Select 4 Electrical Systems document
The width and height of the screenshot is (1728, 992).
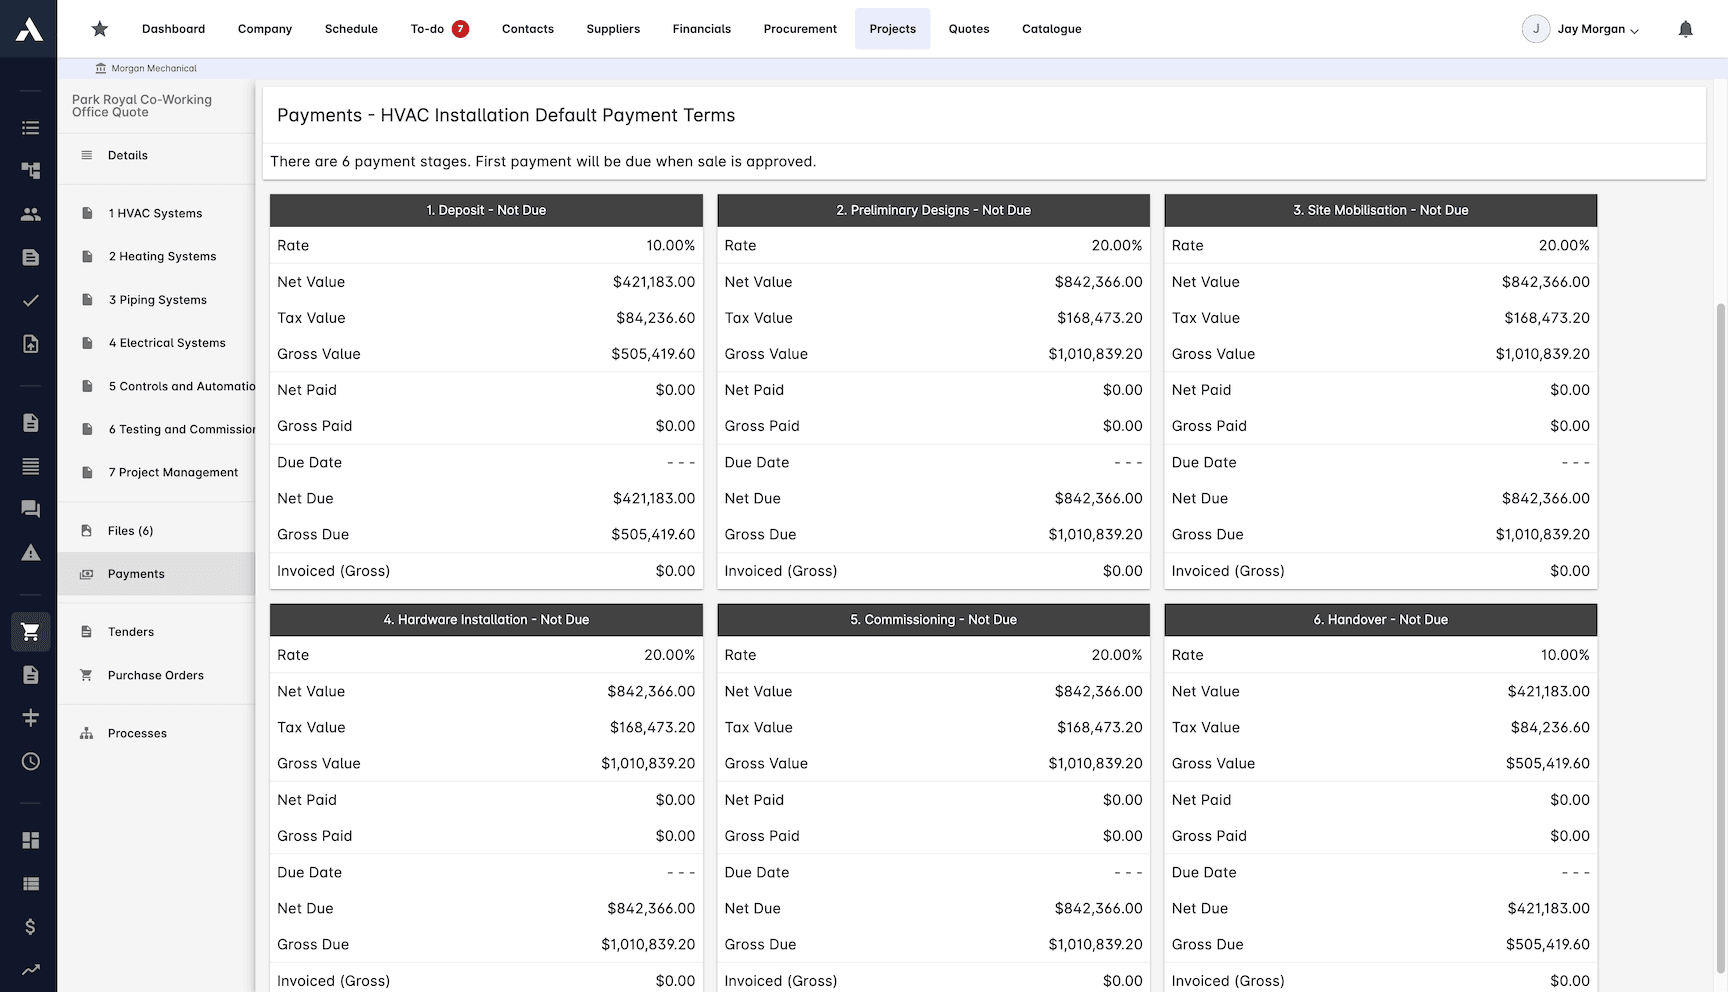[167, 342]
